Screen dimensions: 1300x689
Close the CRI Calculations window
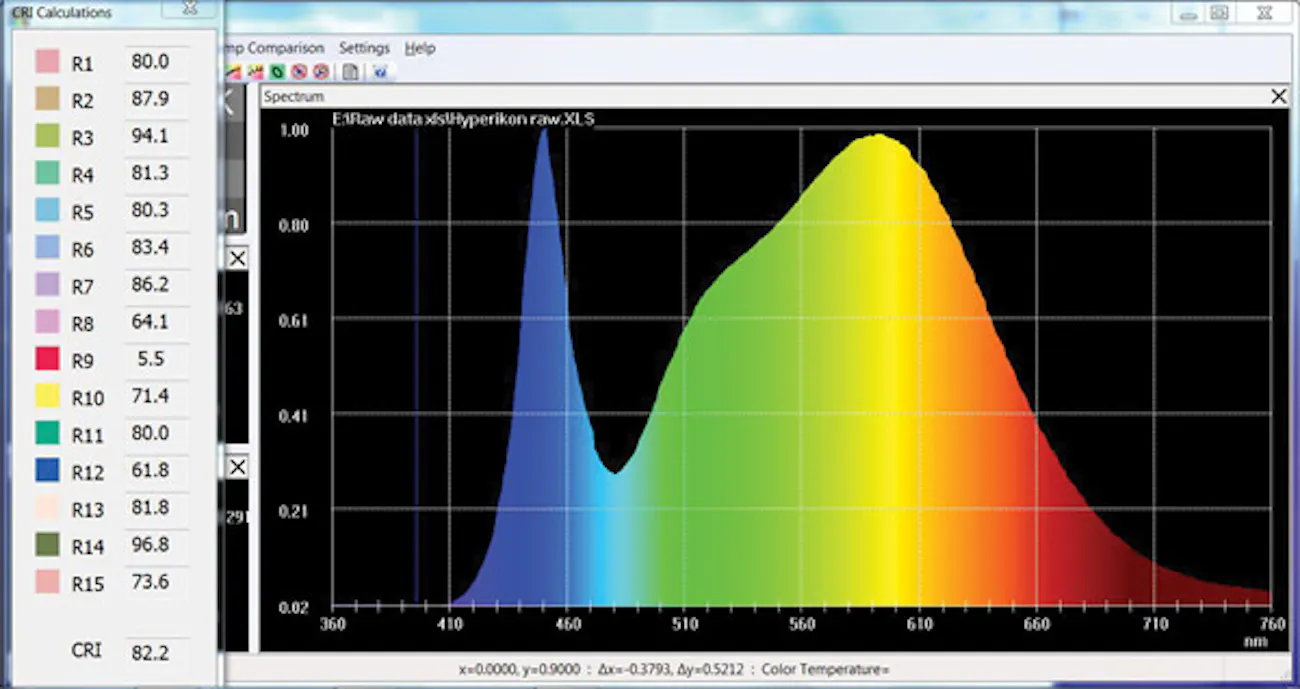pyautogui.click(x=190, y=8)
